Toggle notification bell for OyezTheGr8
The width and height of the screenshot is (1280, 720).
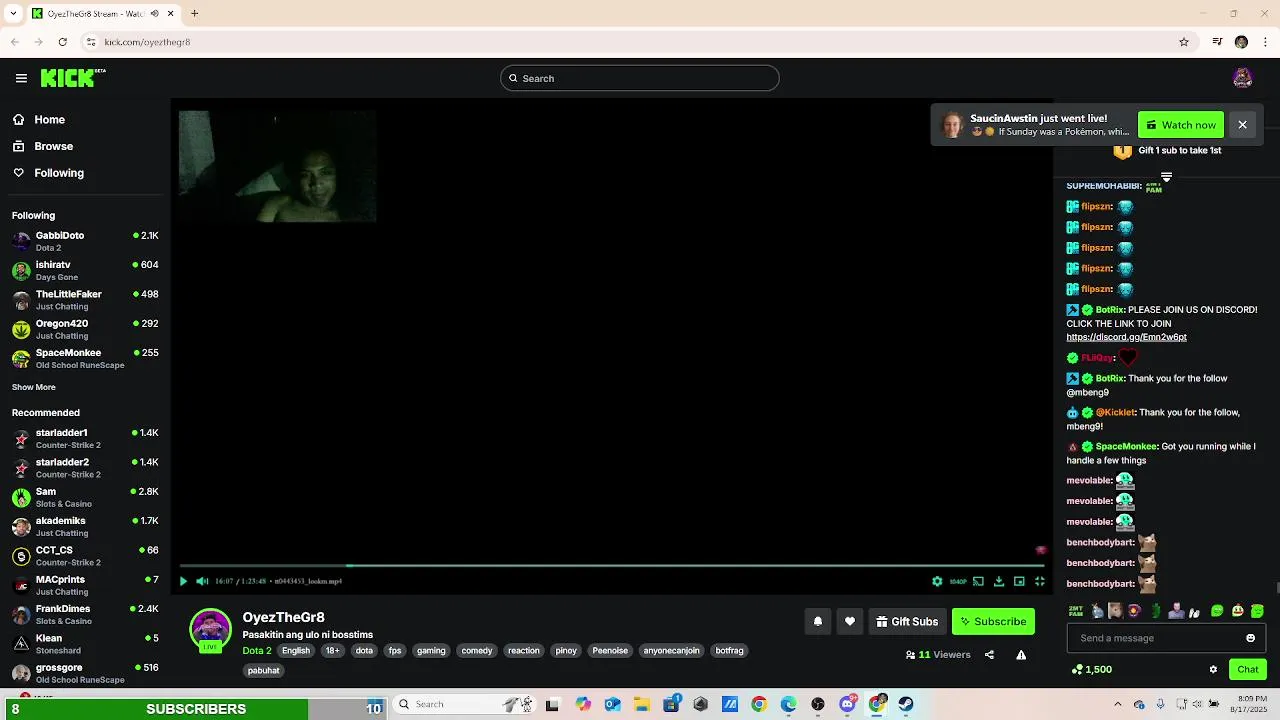point(818,621)
